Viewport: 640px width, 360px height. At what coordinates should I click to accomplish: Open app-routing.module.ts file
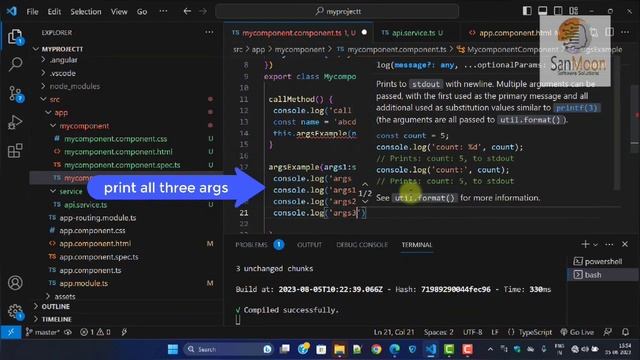98,218
